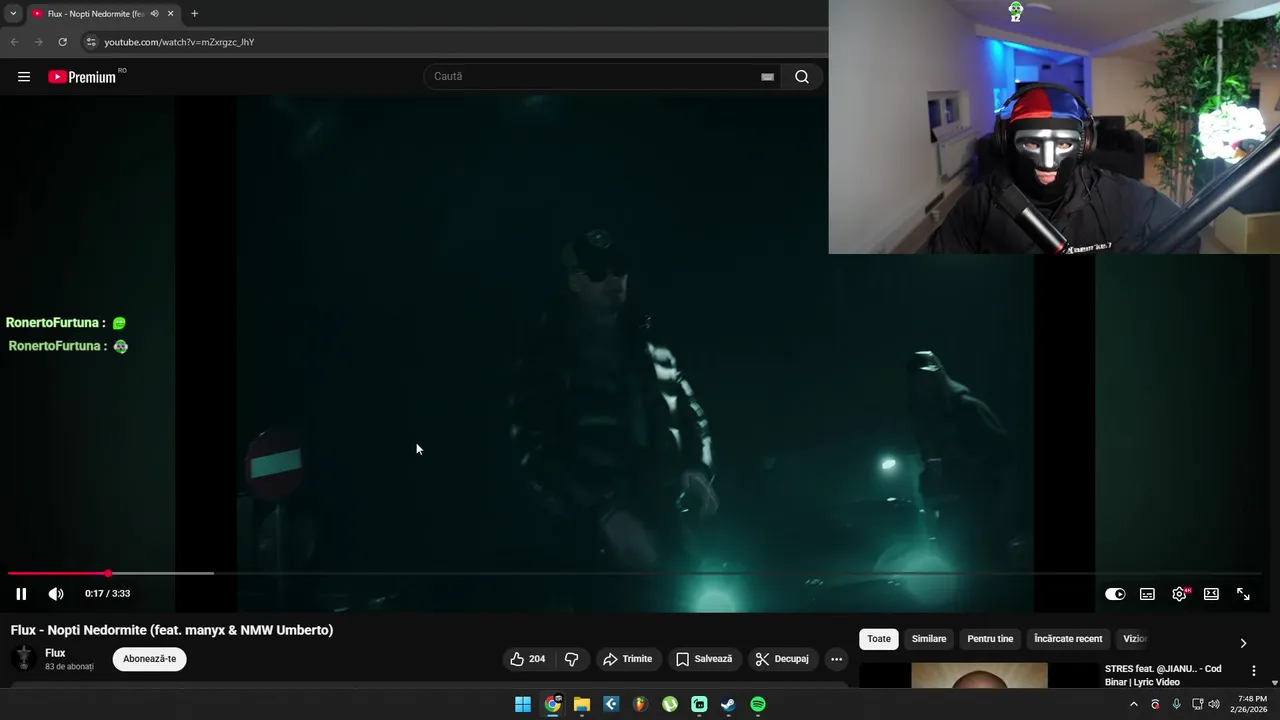The image size is (1280, 720).
Task: Click the red playhead scrubber dot
Action: click(x=108, y=573)
